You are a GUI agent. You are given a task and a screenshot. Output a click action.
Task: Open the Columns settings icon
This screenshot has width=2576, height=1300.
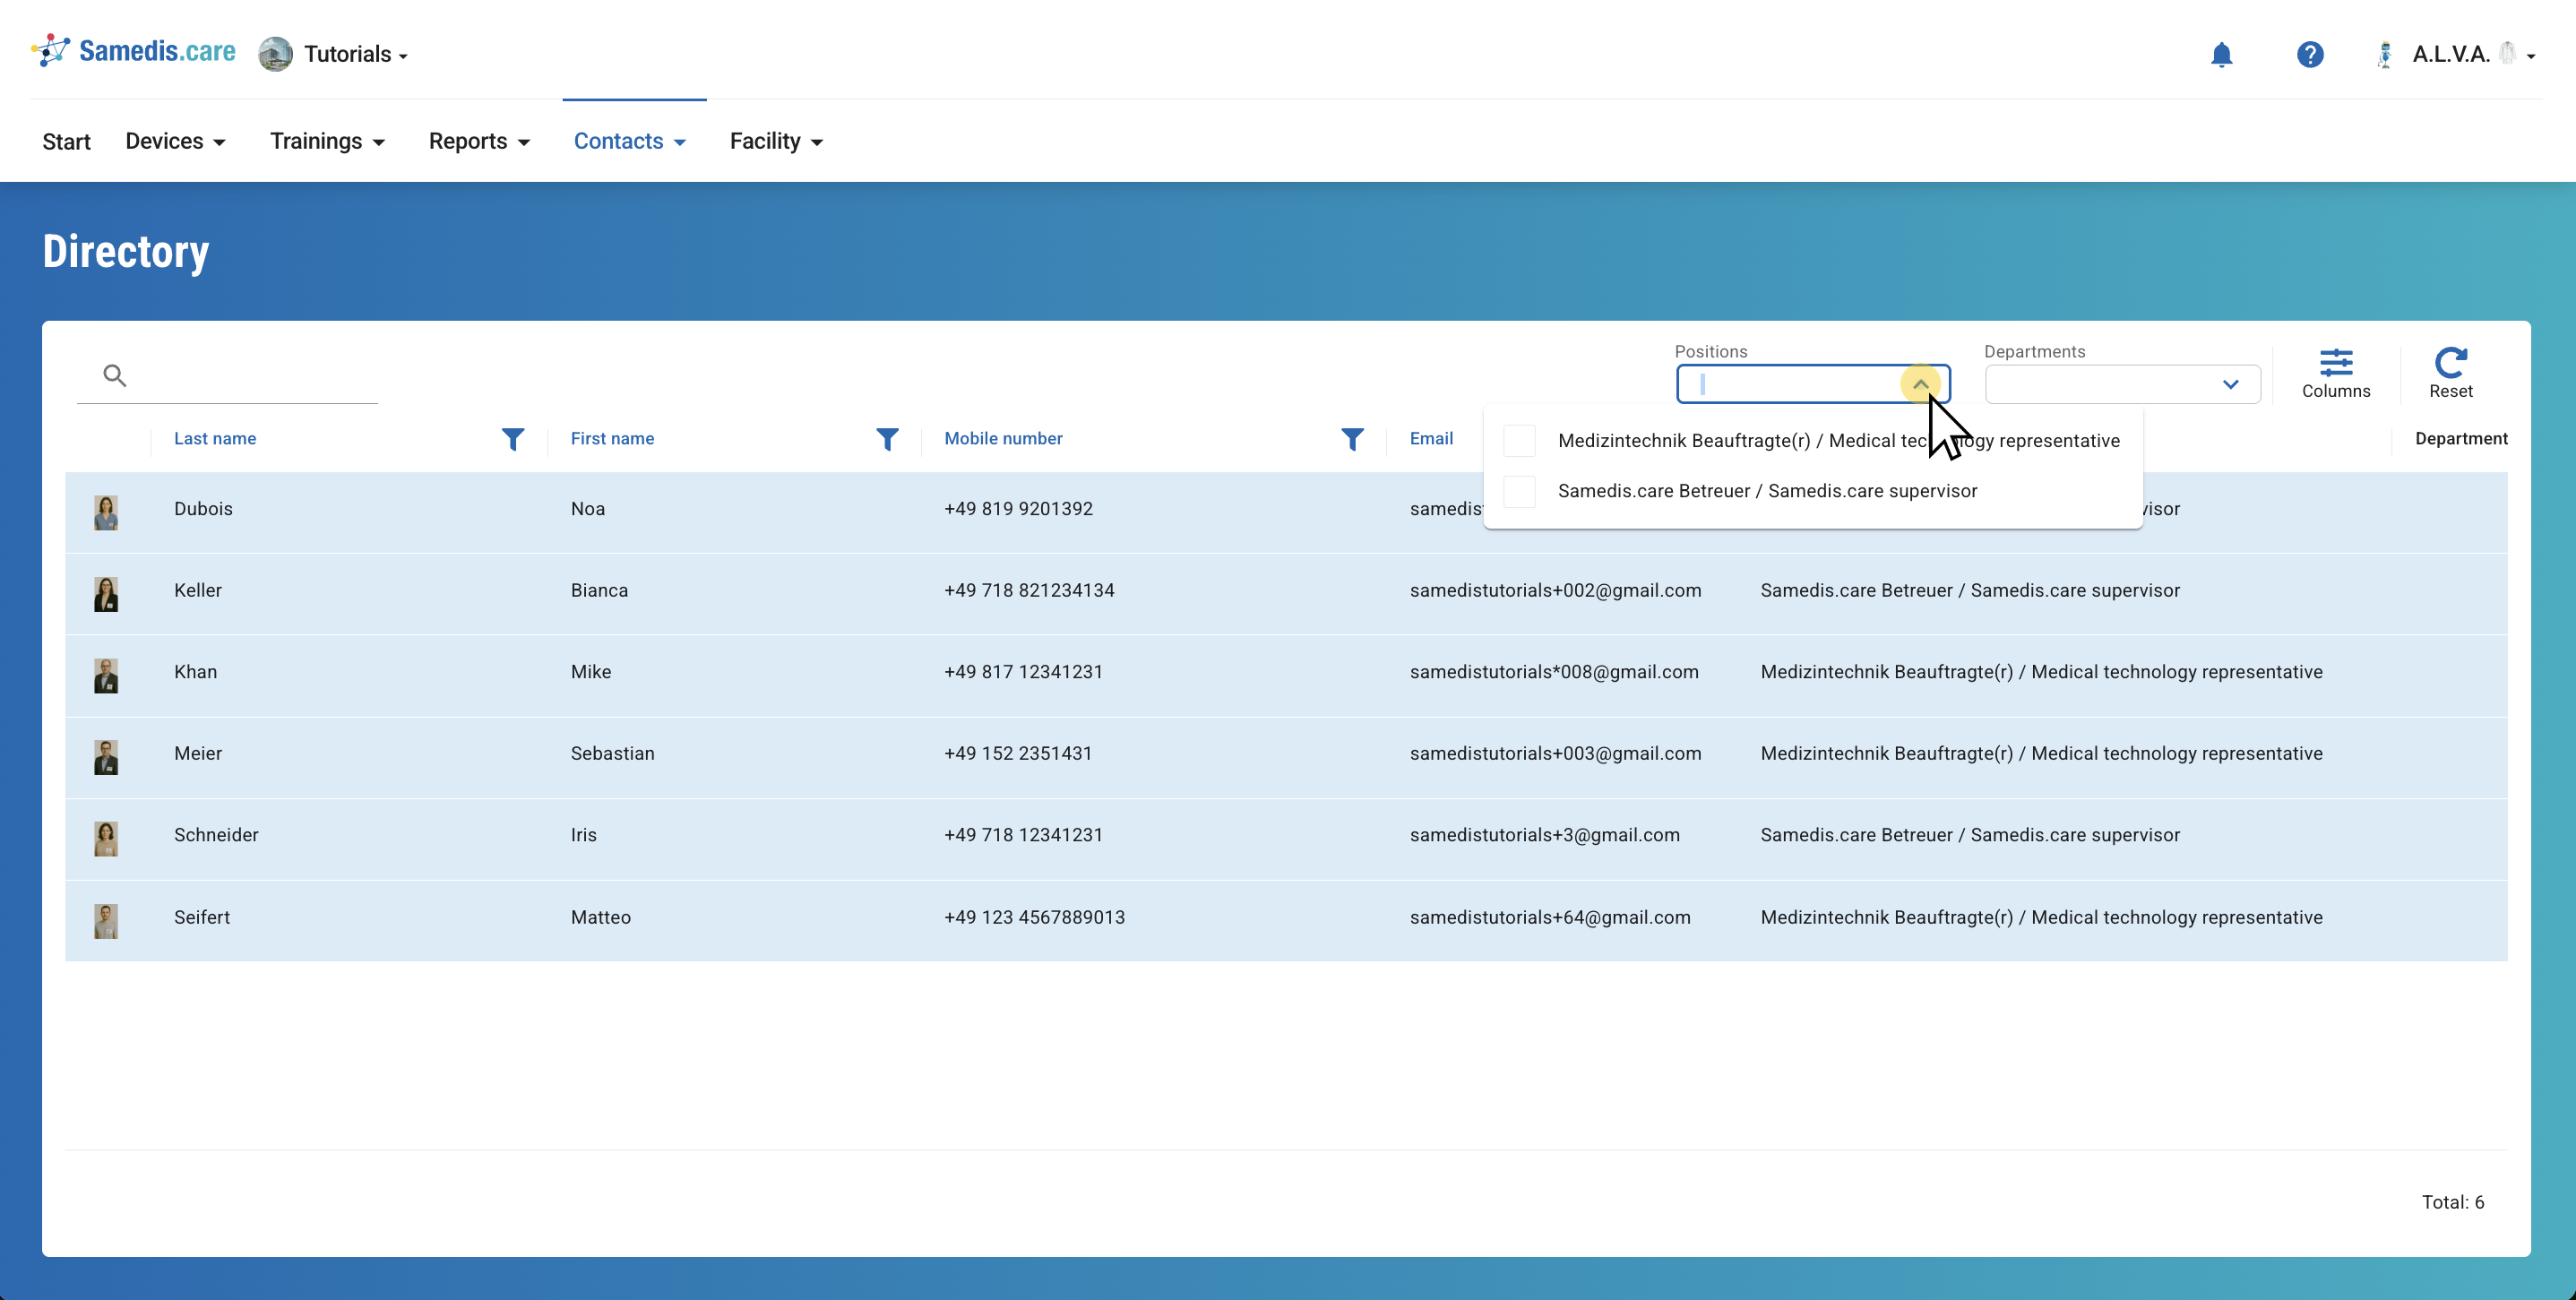[x=2335, y=372]
